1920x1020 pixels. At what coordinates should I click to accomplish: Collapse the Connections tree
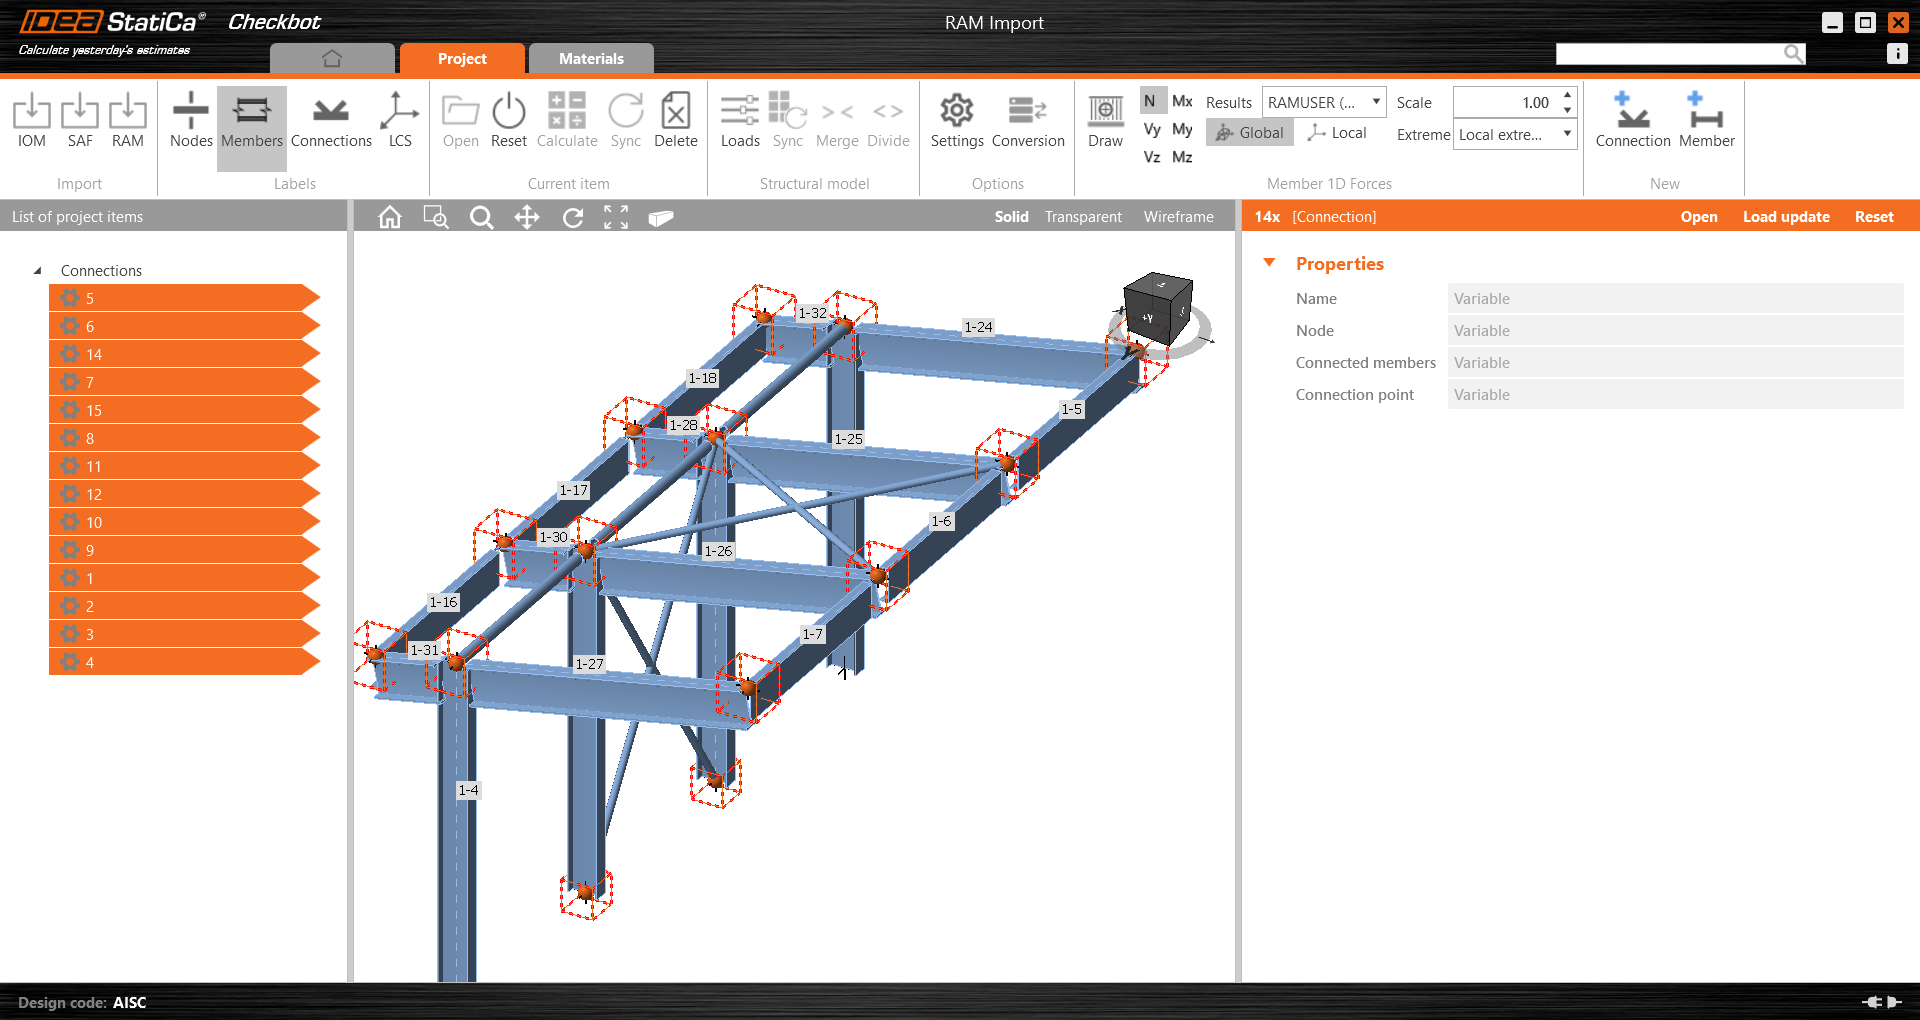click(x=37, y=270)
